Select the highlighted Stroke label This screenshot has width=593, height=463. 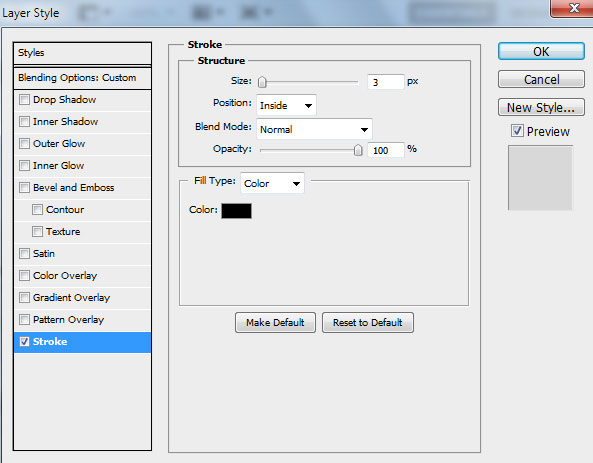coord(50,342)
